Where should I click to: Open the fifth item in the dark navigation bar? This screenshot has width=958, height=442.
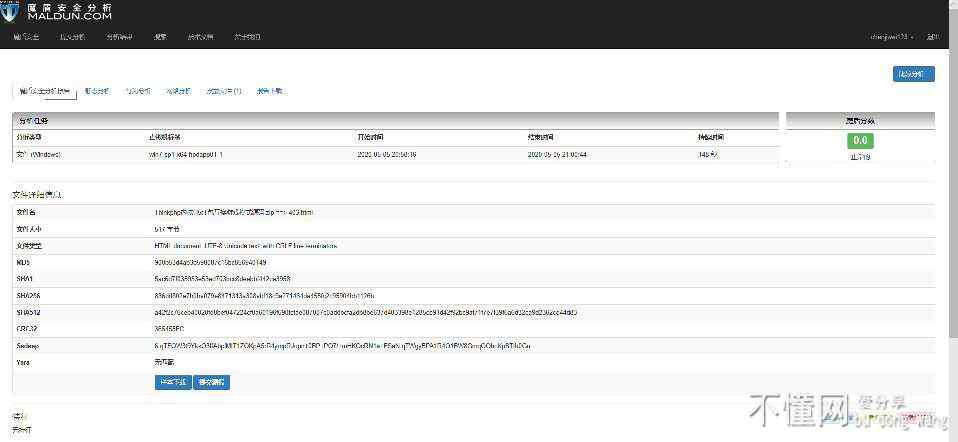200,37
